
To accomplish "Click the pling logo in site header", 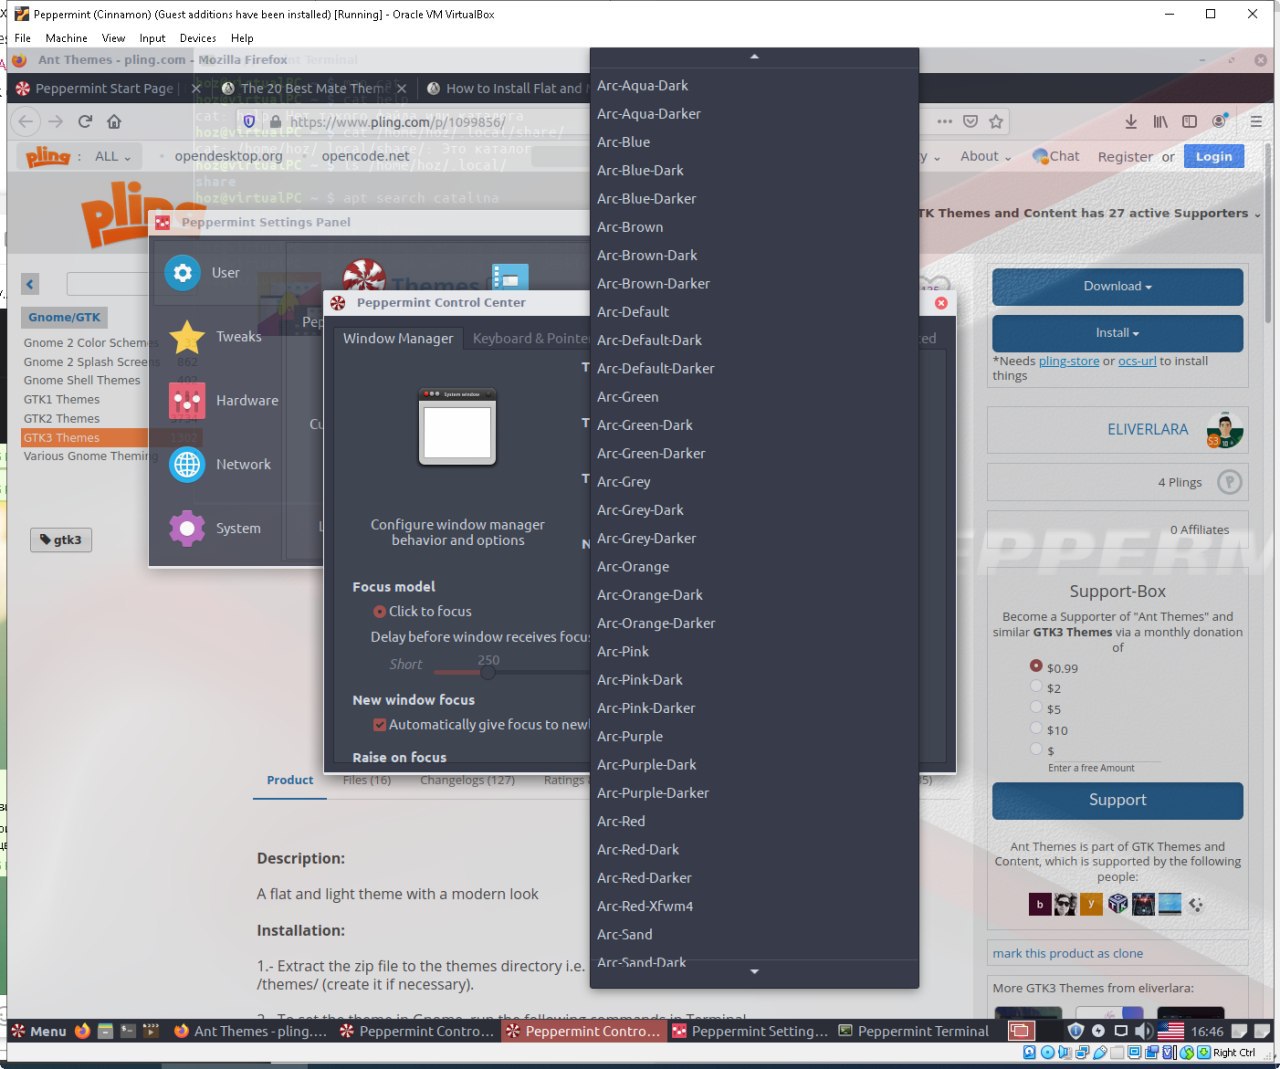I will (x=48, y=156).
